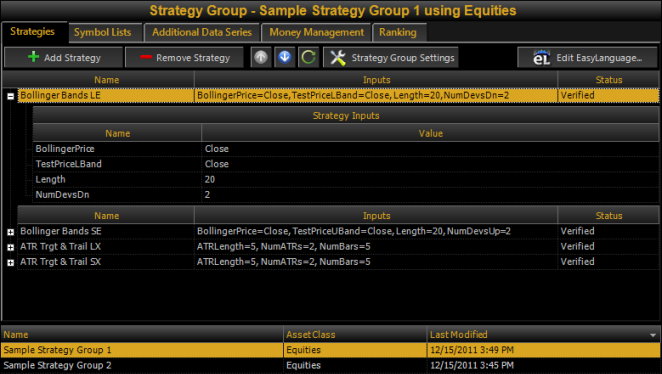
Task: Open Edit EasyLanguage editor
Action: click(x=587, y=57)
